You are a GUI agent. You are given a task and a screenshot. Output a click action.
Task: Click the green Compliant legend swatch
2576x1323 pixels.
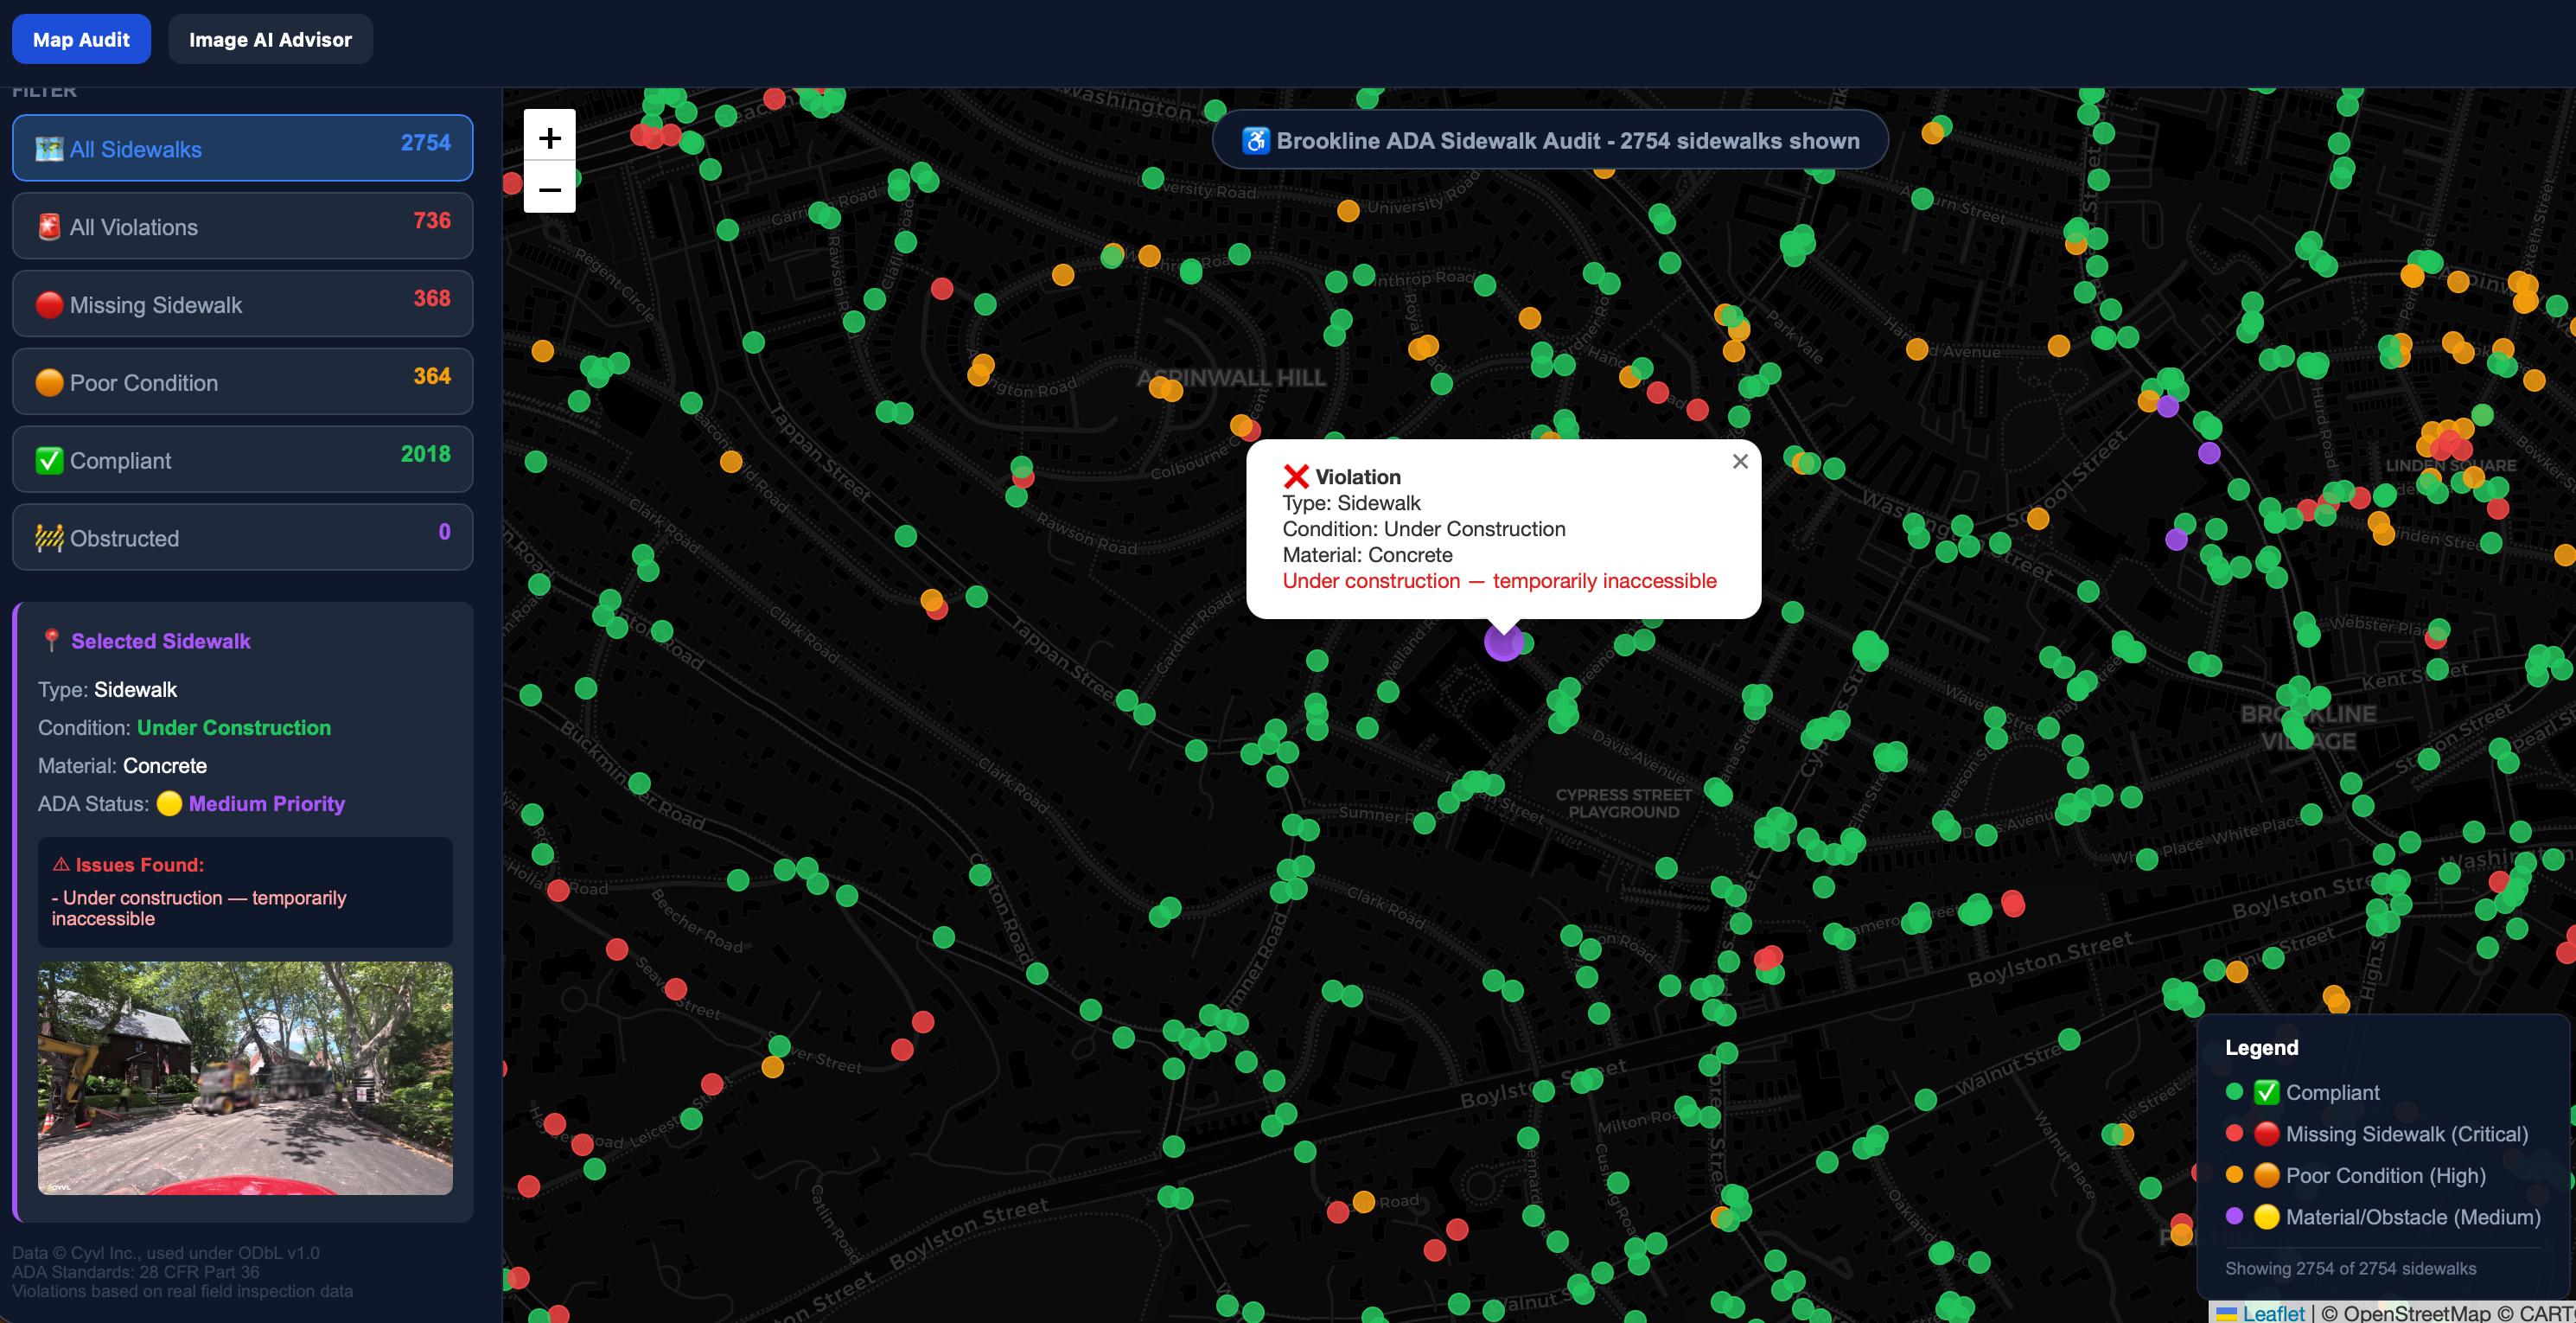[2235, 1092]
